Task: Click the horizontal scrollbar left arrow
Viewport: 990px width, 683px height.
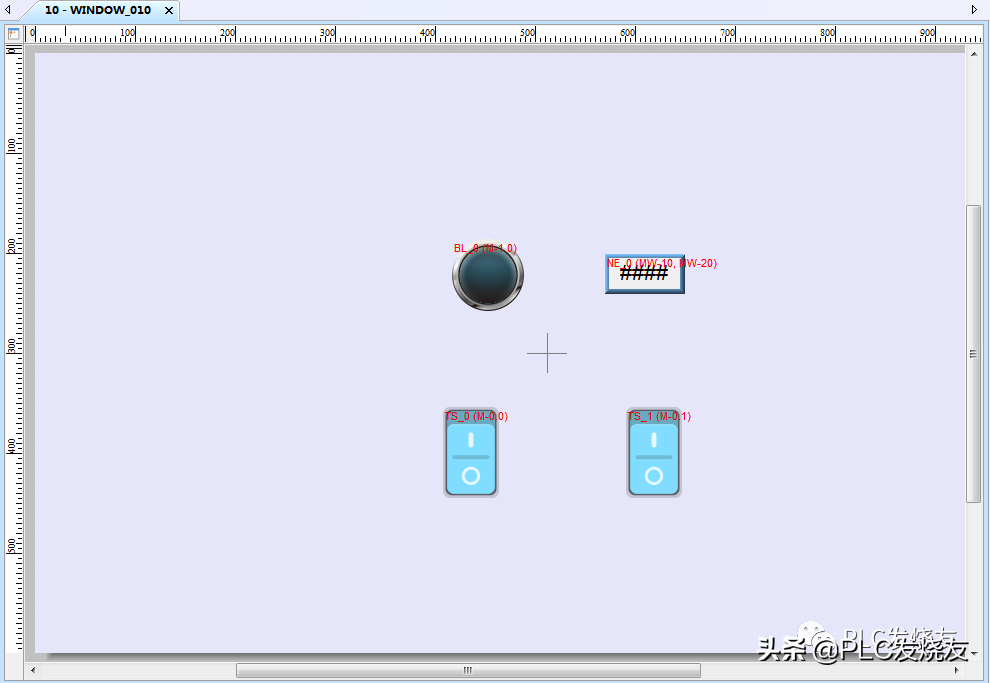Action: tap(34, 670)
